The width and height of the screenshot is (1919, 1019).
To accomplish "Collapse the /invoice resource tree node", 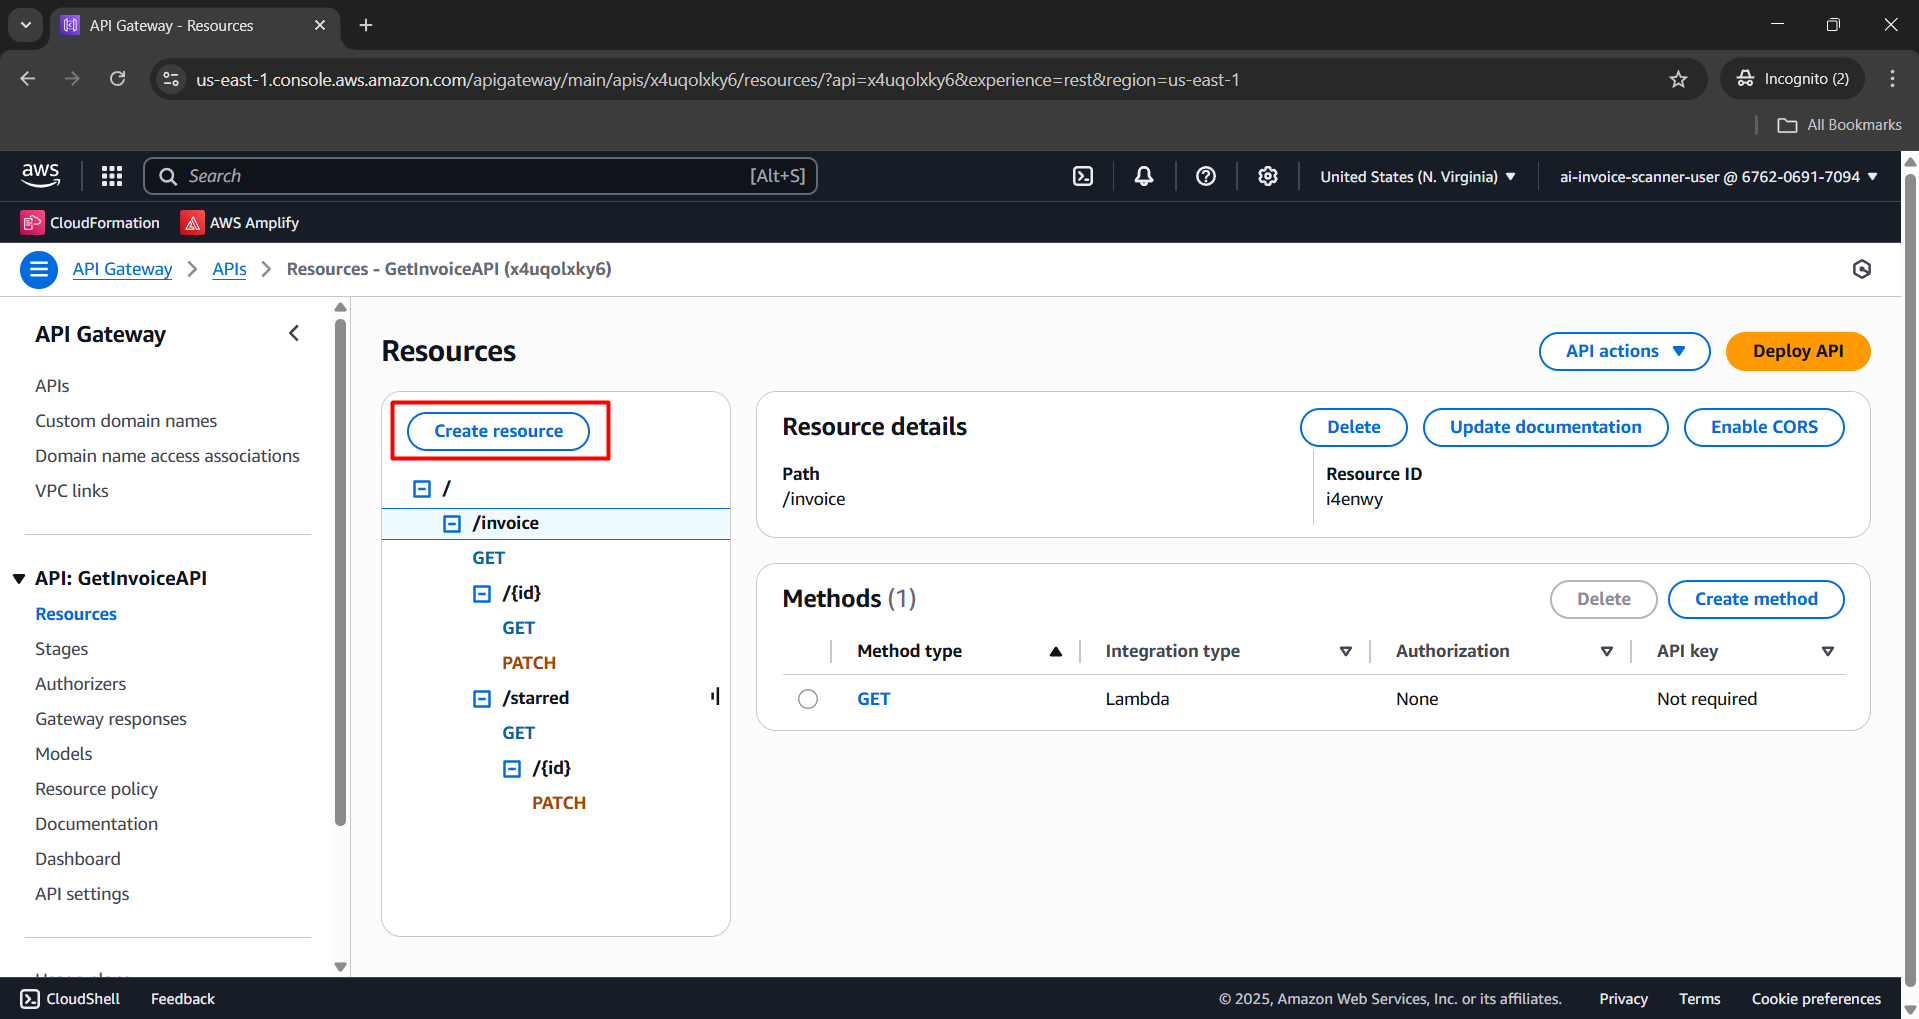I will (x=452, y=523).
